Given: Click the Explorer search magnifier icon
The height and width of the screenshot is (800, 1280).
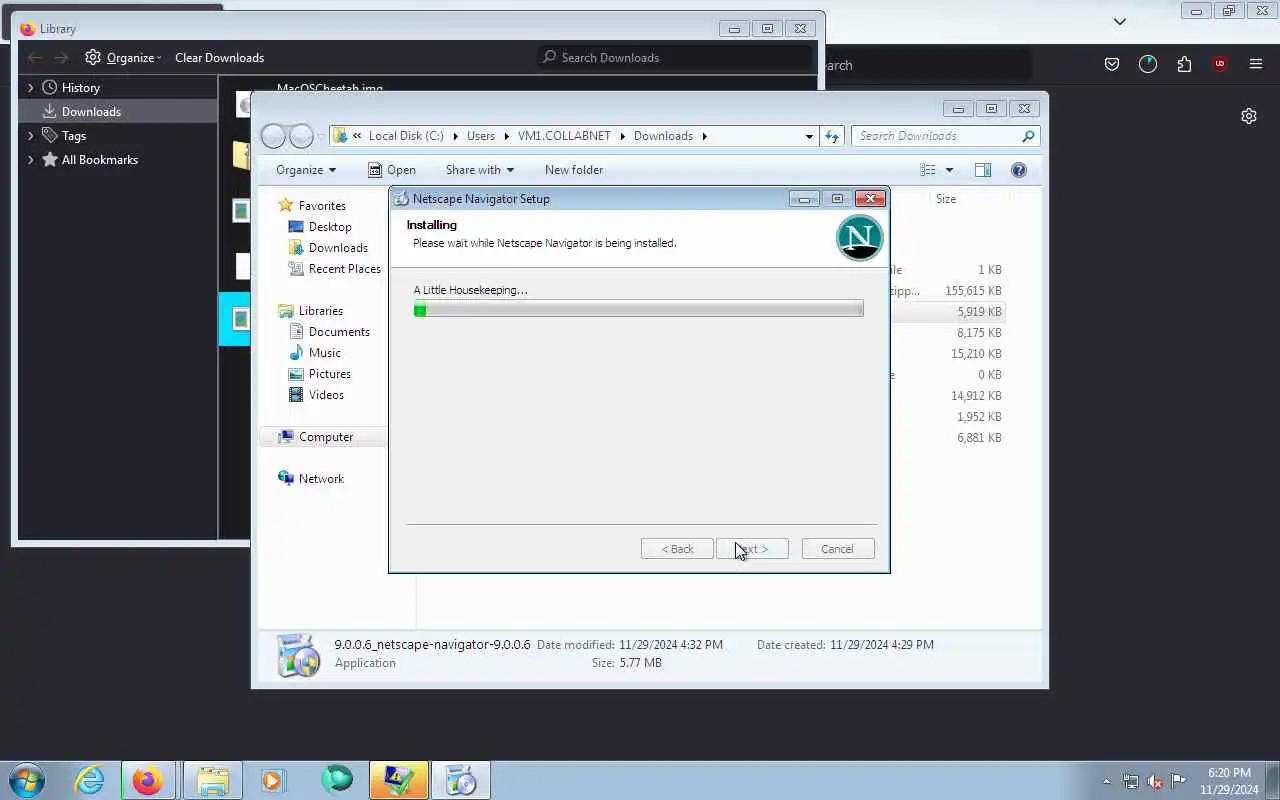Looking at the screenshot, I should [x=1028, y=136].
